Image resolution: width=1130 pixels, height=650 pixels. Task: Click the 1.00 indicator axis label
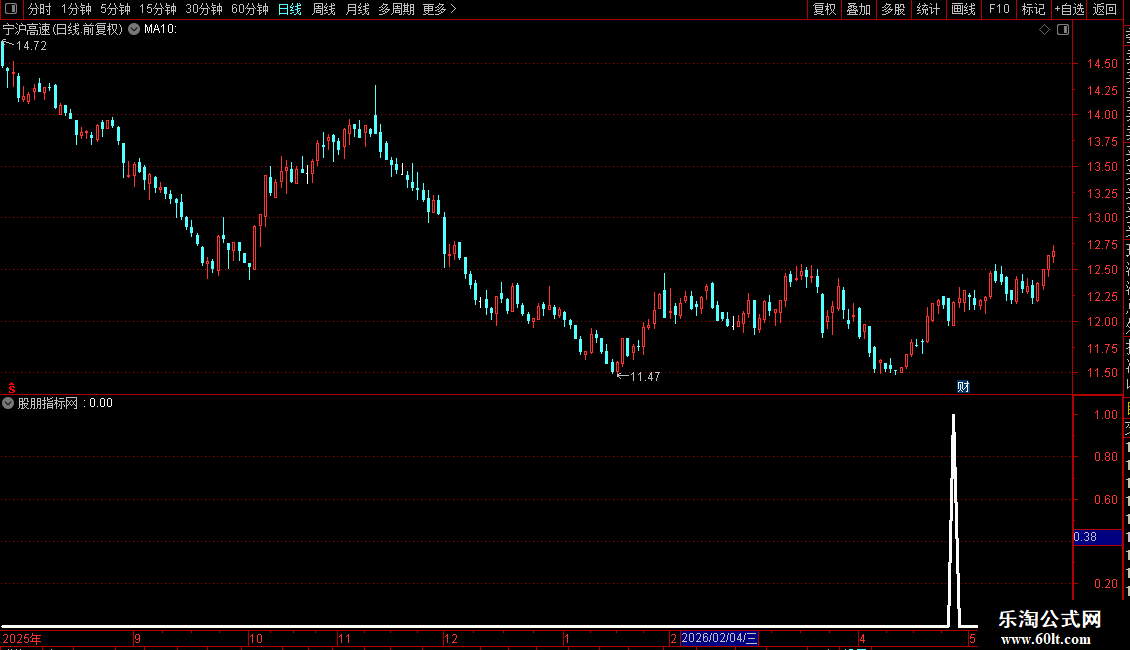(1105, 414)
